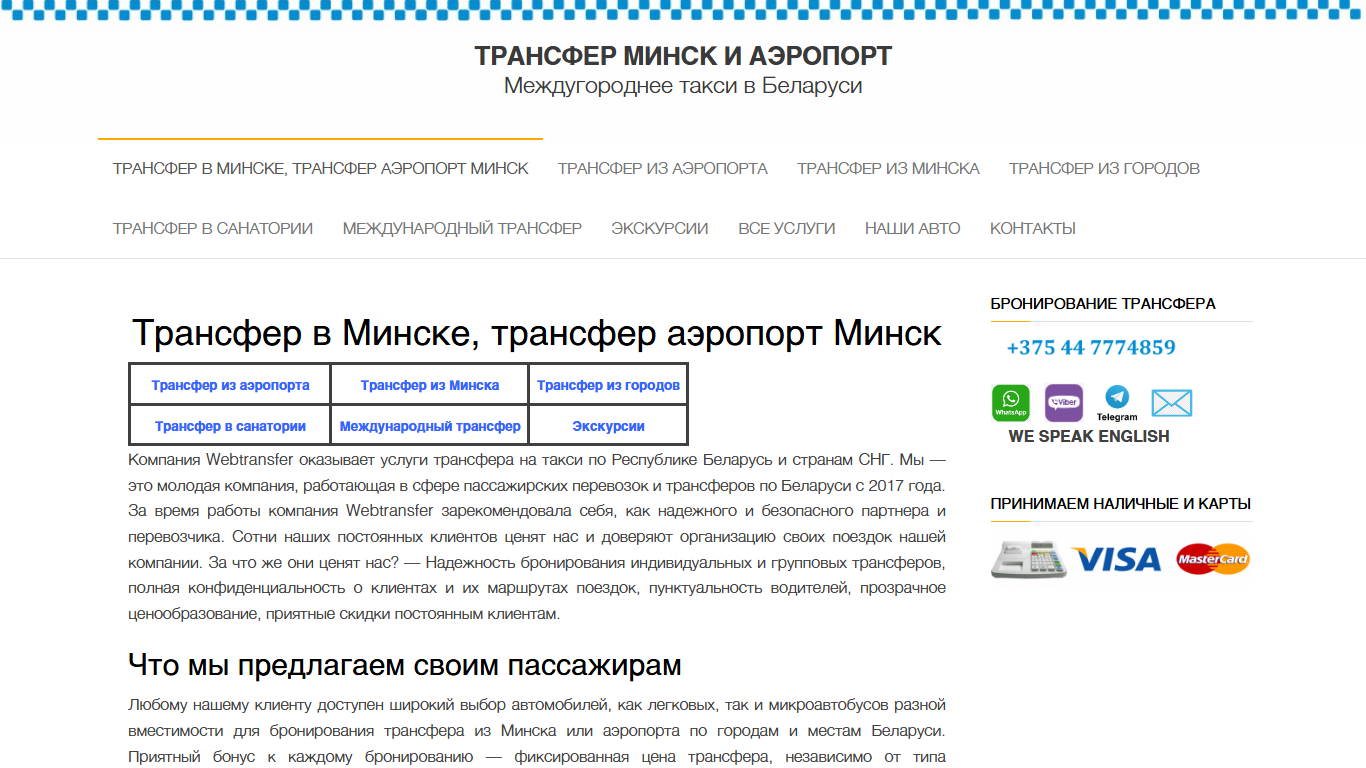
Task: Click heading Что мы предлагаем своим пассажирам
Action: point(405,665)
